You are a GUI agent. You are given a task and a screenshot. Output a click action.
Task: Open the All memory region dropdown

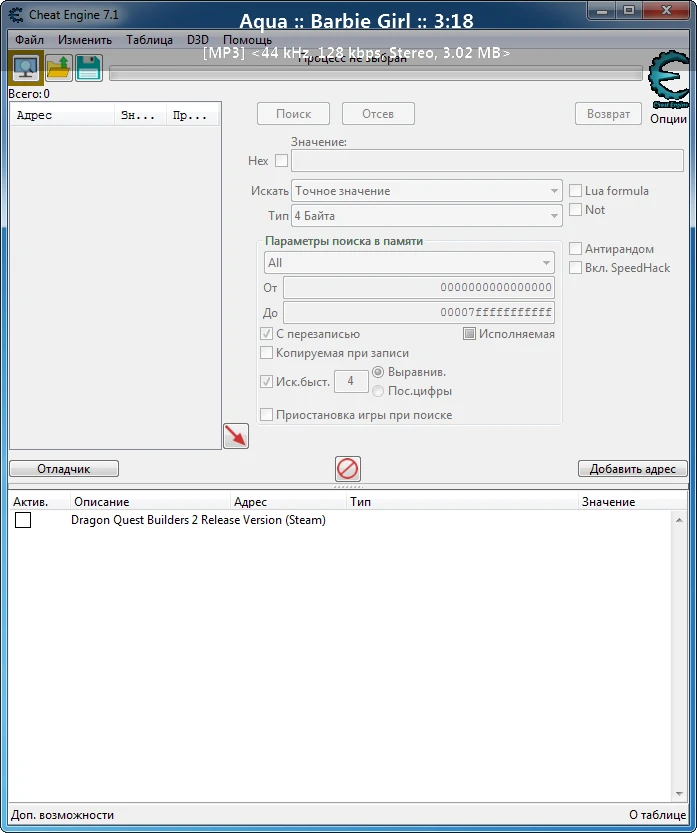[x=409, y=262]
